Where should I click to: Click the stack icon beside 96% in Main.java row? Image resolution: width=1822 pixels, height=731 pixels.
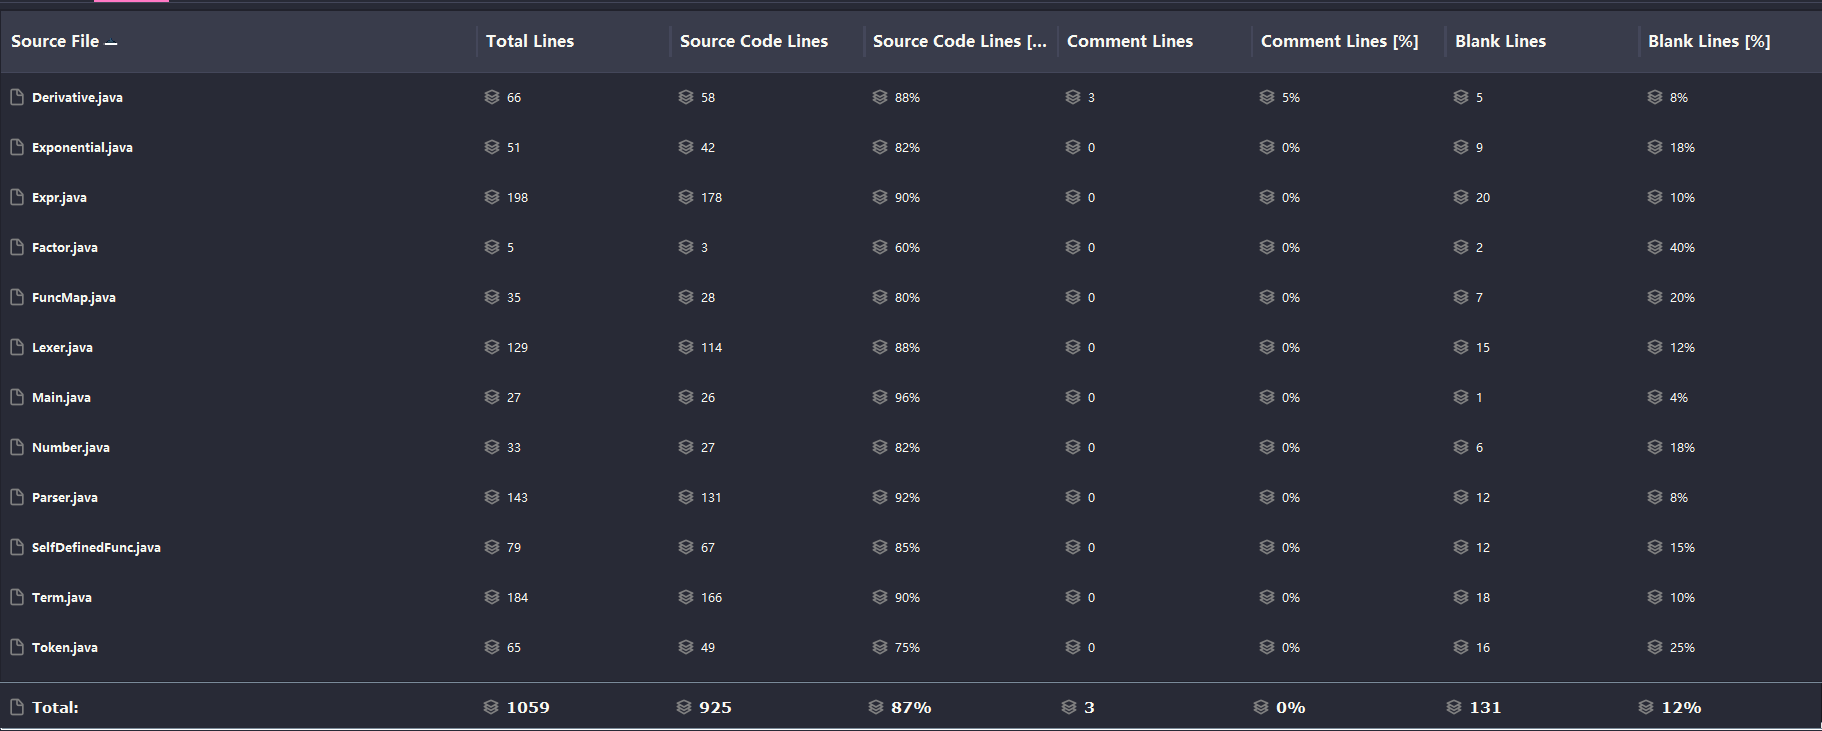click(880, 397)
